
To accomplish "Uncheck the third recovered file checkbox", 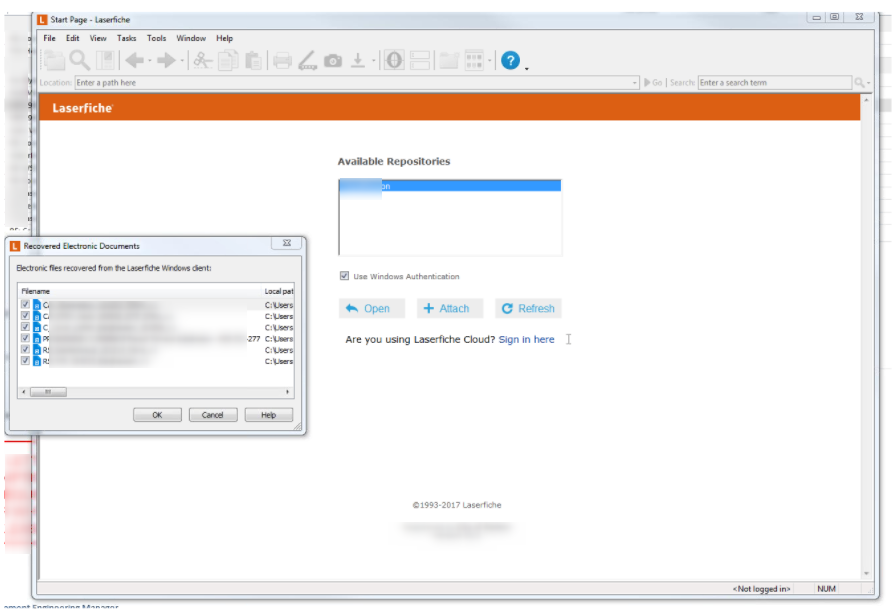I will 25,327.
